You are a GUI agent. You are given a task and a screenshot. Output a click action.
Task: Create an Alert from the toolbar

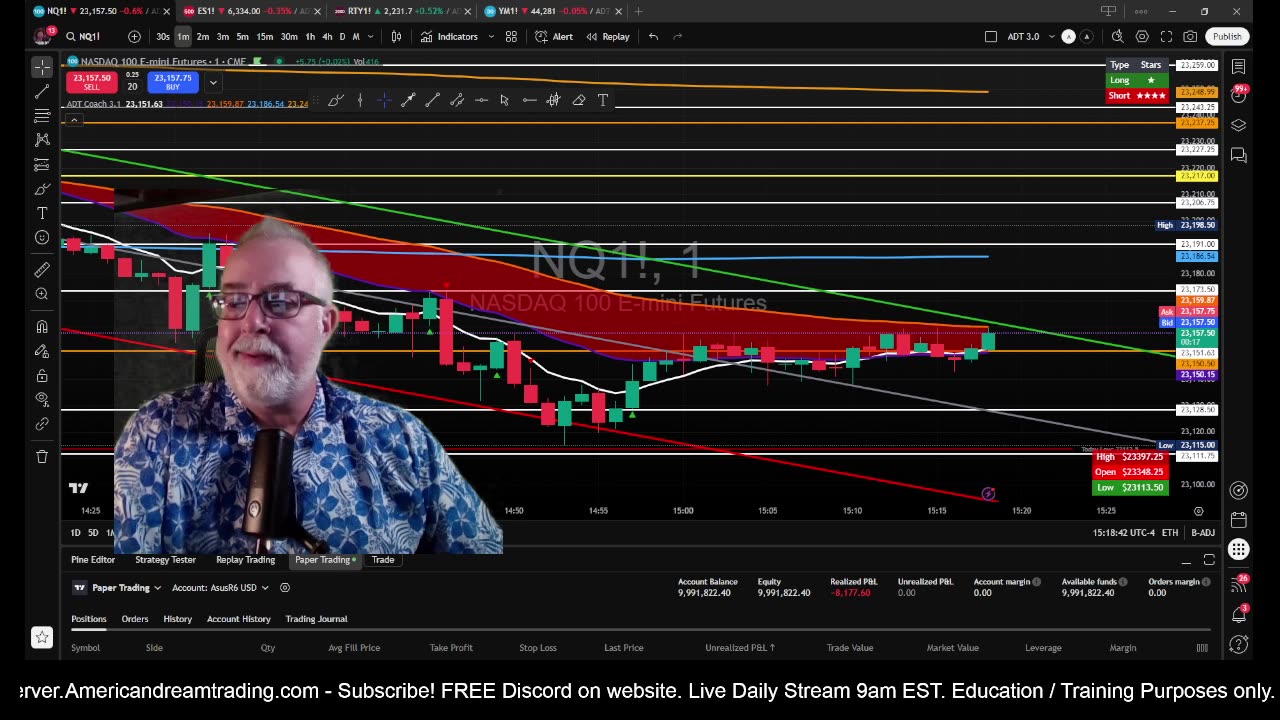(x=554, y=37)
